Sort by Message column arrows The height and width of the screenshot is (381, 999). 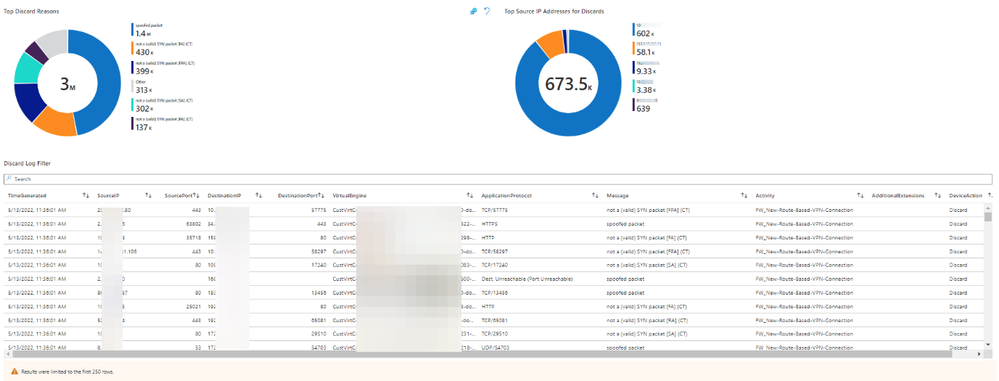click(x=744, y=196)
